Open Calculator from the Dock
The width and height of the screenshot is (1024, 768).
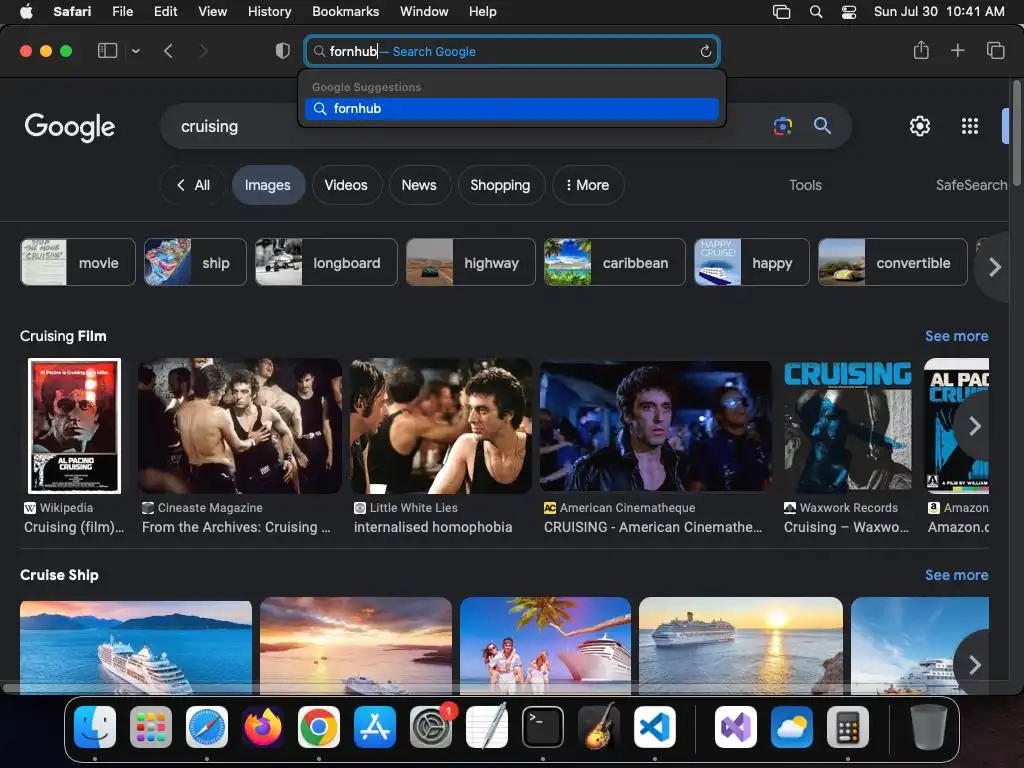848,727
